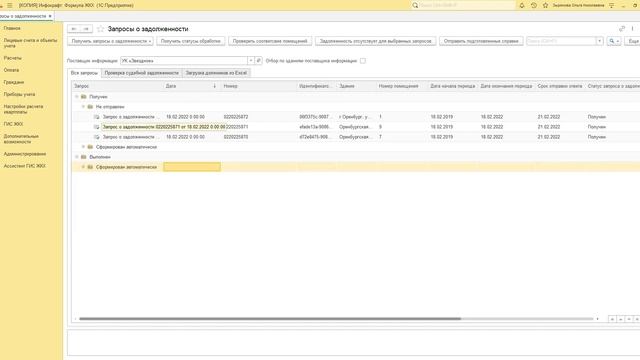Screen dimensions: 640x360
Task: Click Проверить соответствие помещений button
Action: click(270, 41)
